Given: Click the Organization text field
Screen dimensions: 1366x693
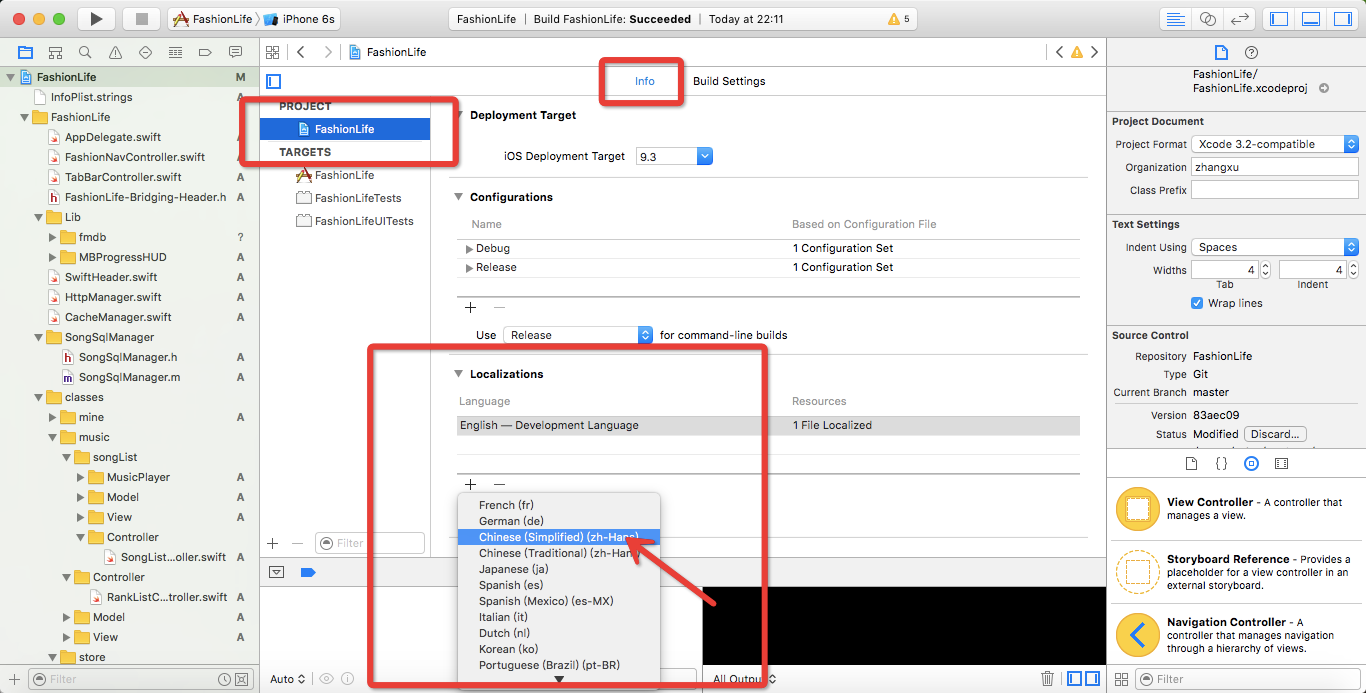Looking at the screenshot, I should 1275,167.
